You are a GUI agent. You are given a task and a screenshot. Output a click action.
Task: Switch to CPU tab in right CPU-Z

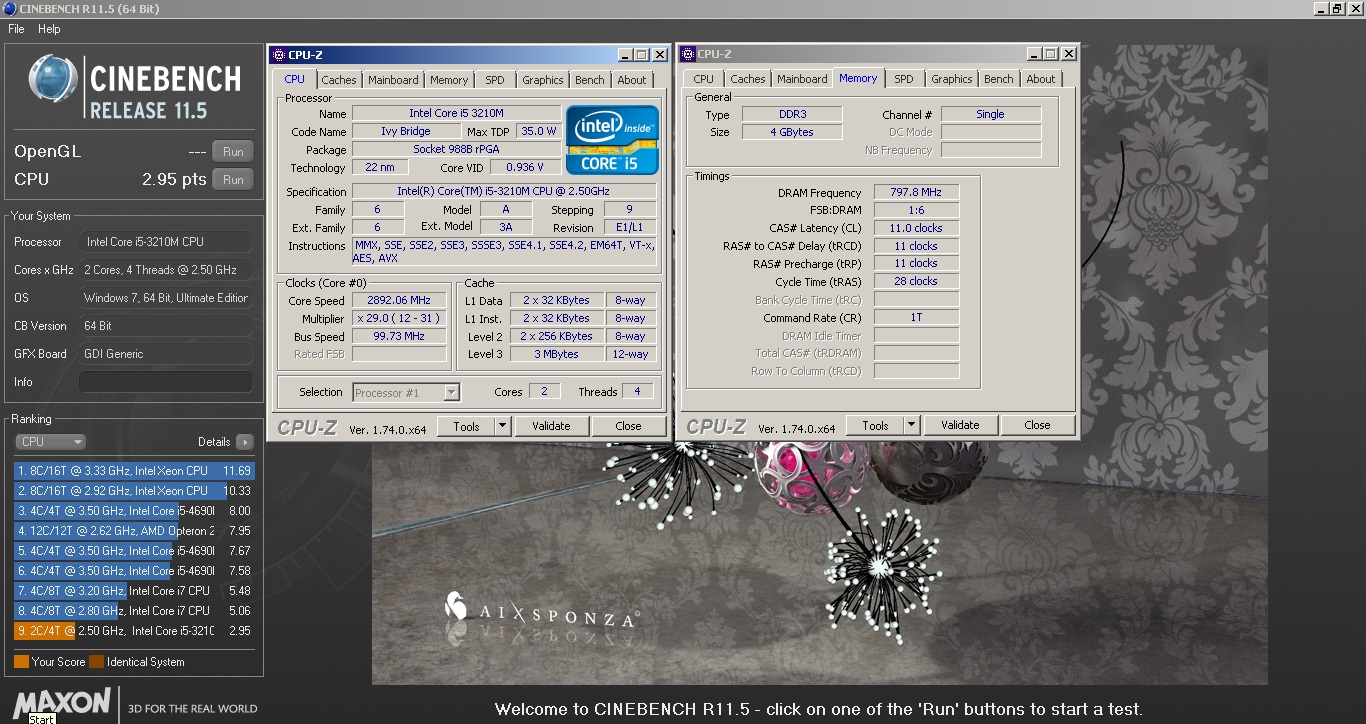tap(704, 79)
